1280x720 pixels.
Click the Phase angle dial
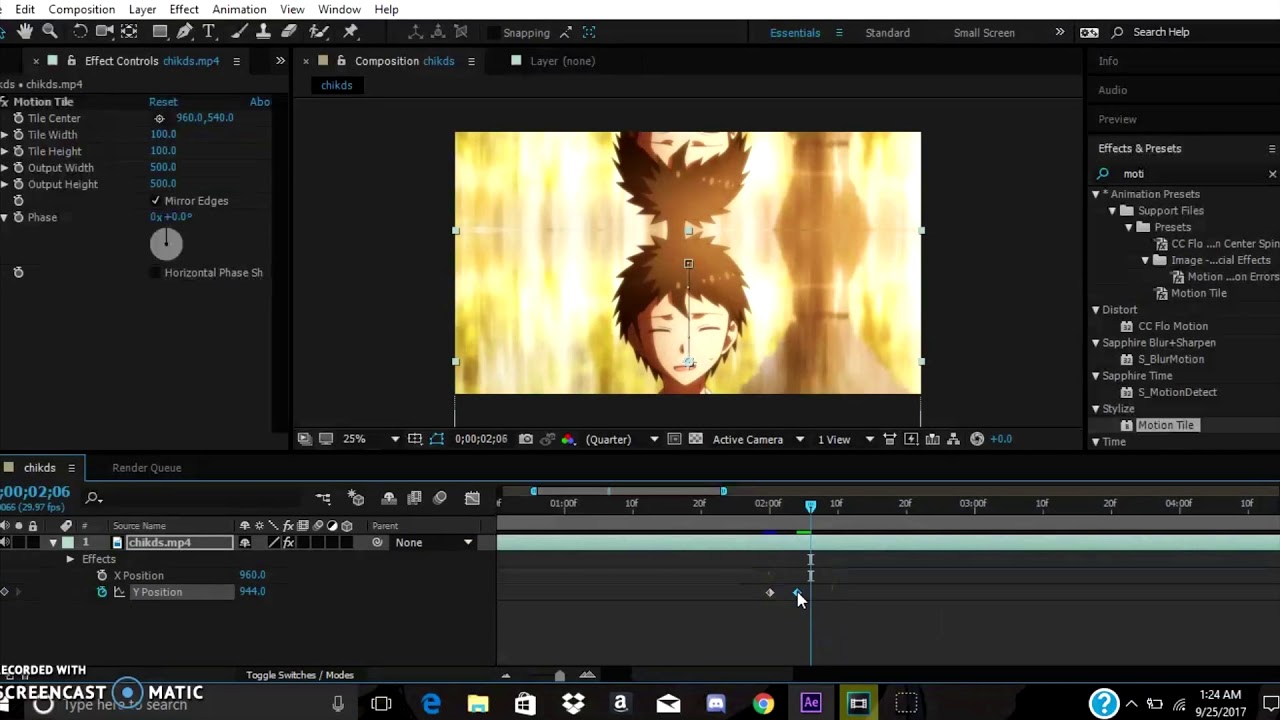coord(167,243)
